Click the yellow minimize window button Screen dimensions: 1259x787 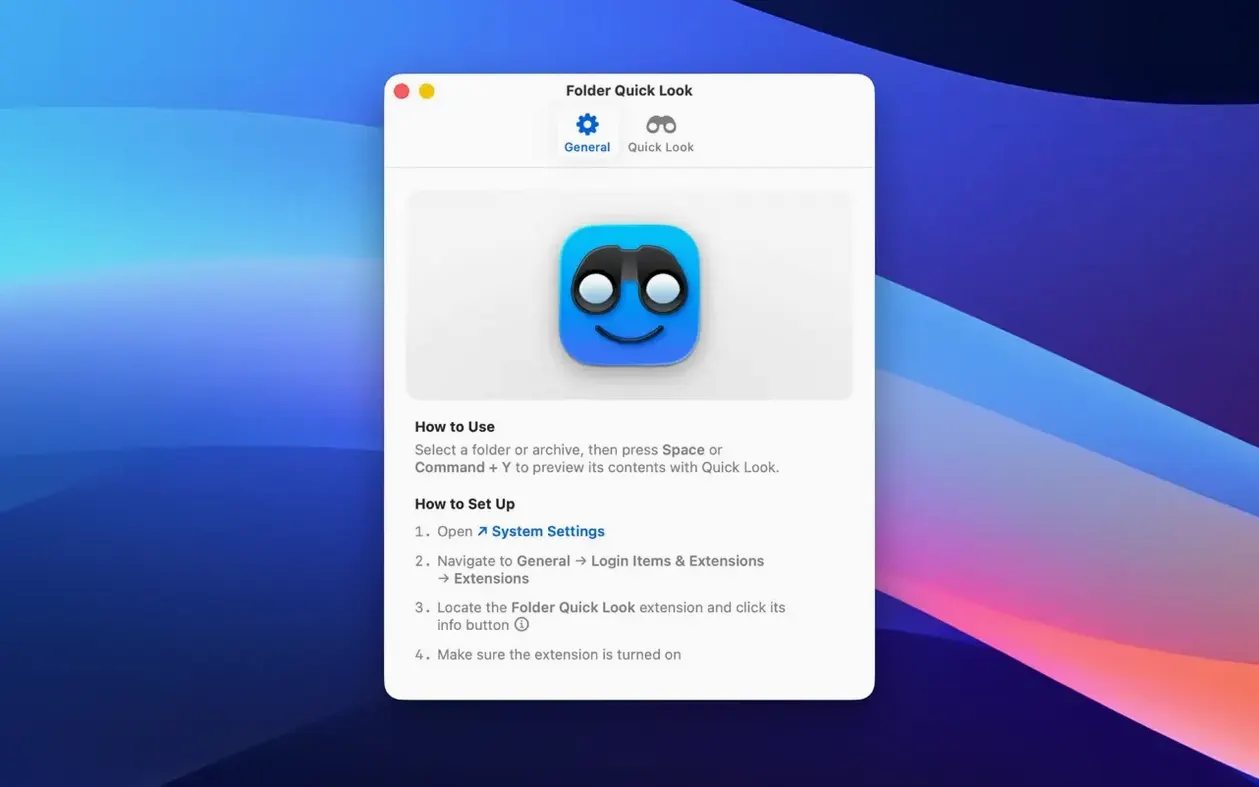click(427, 91)
